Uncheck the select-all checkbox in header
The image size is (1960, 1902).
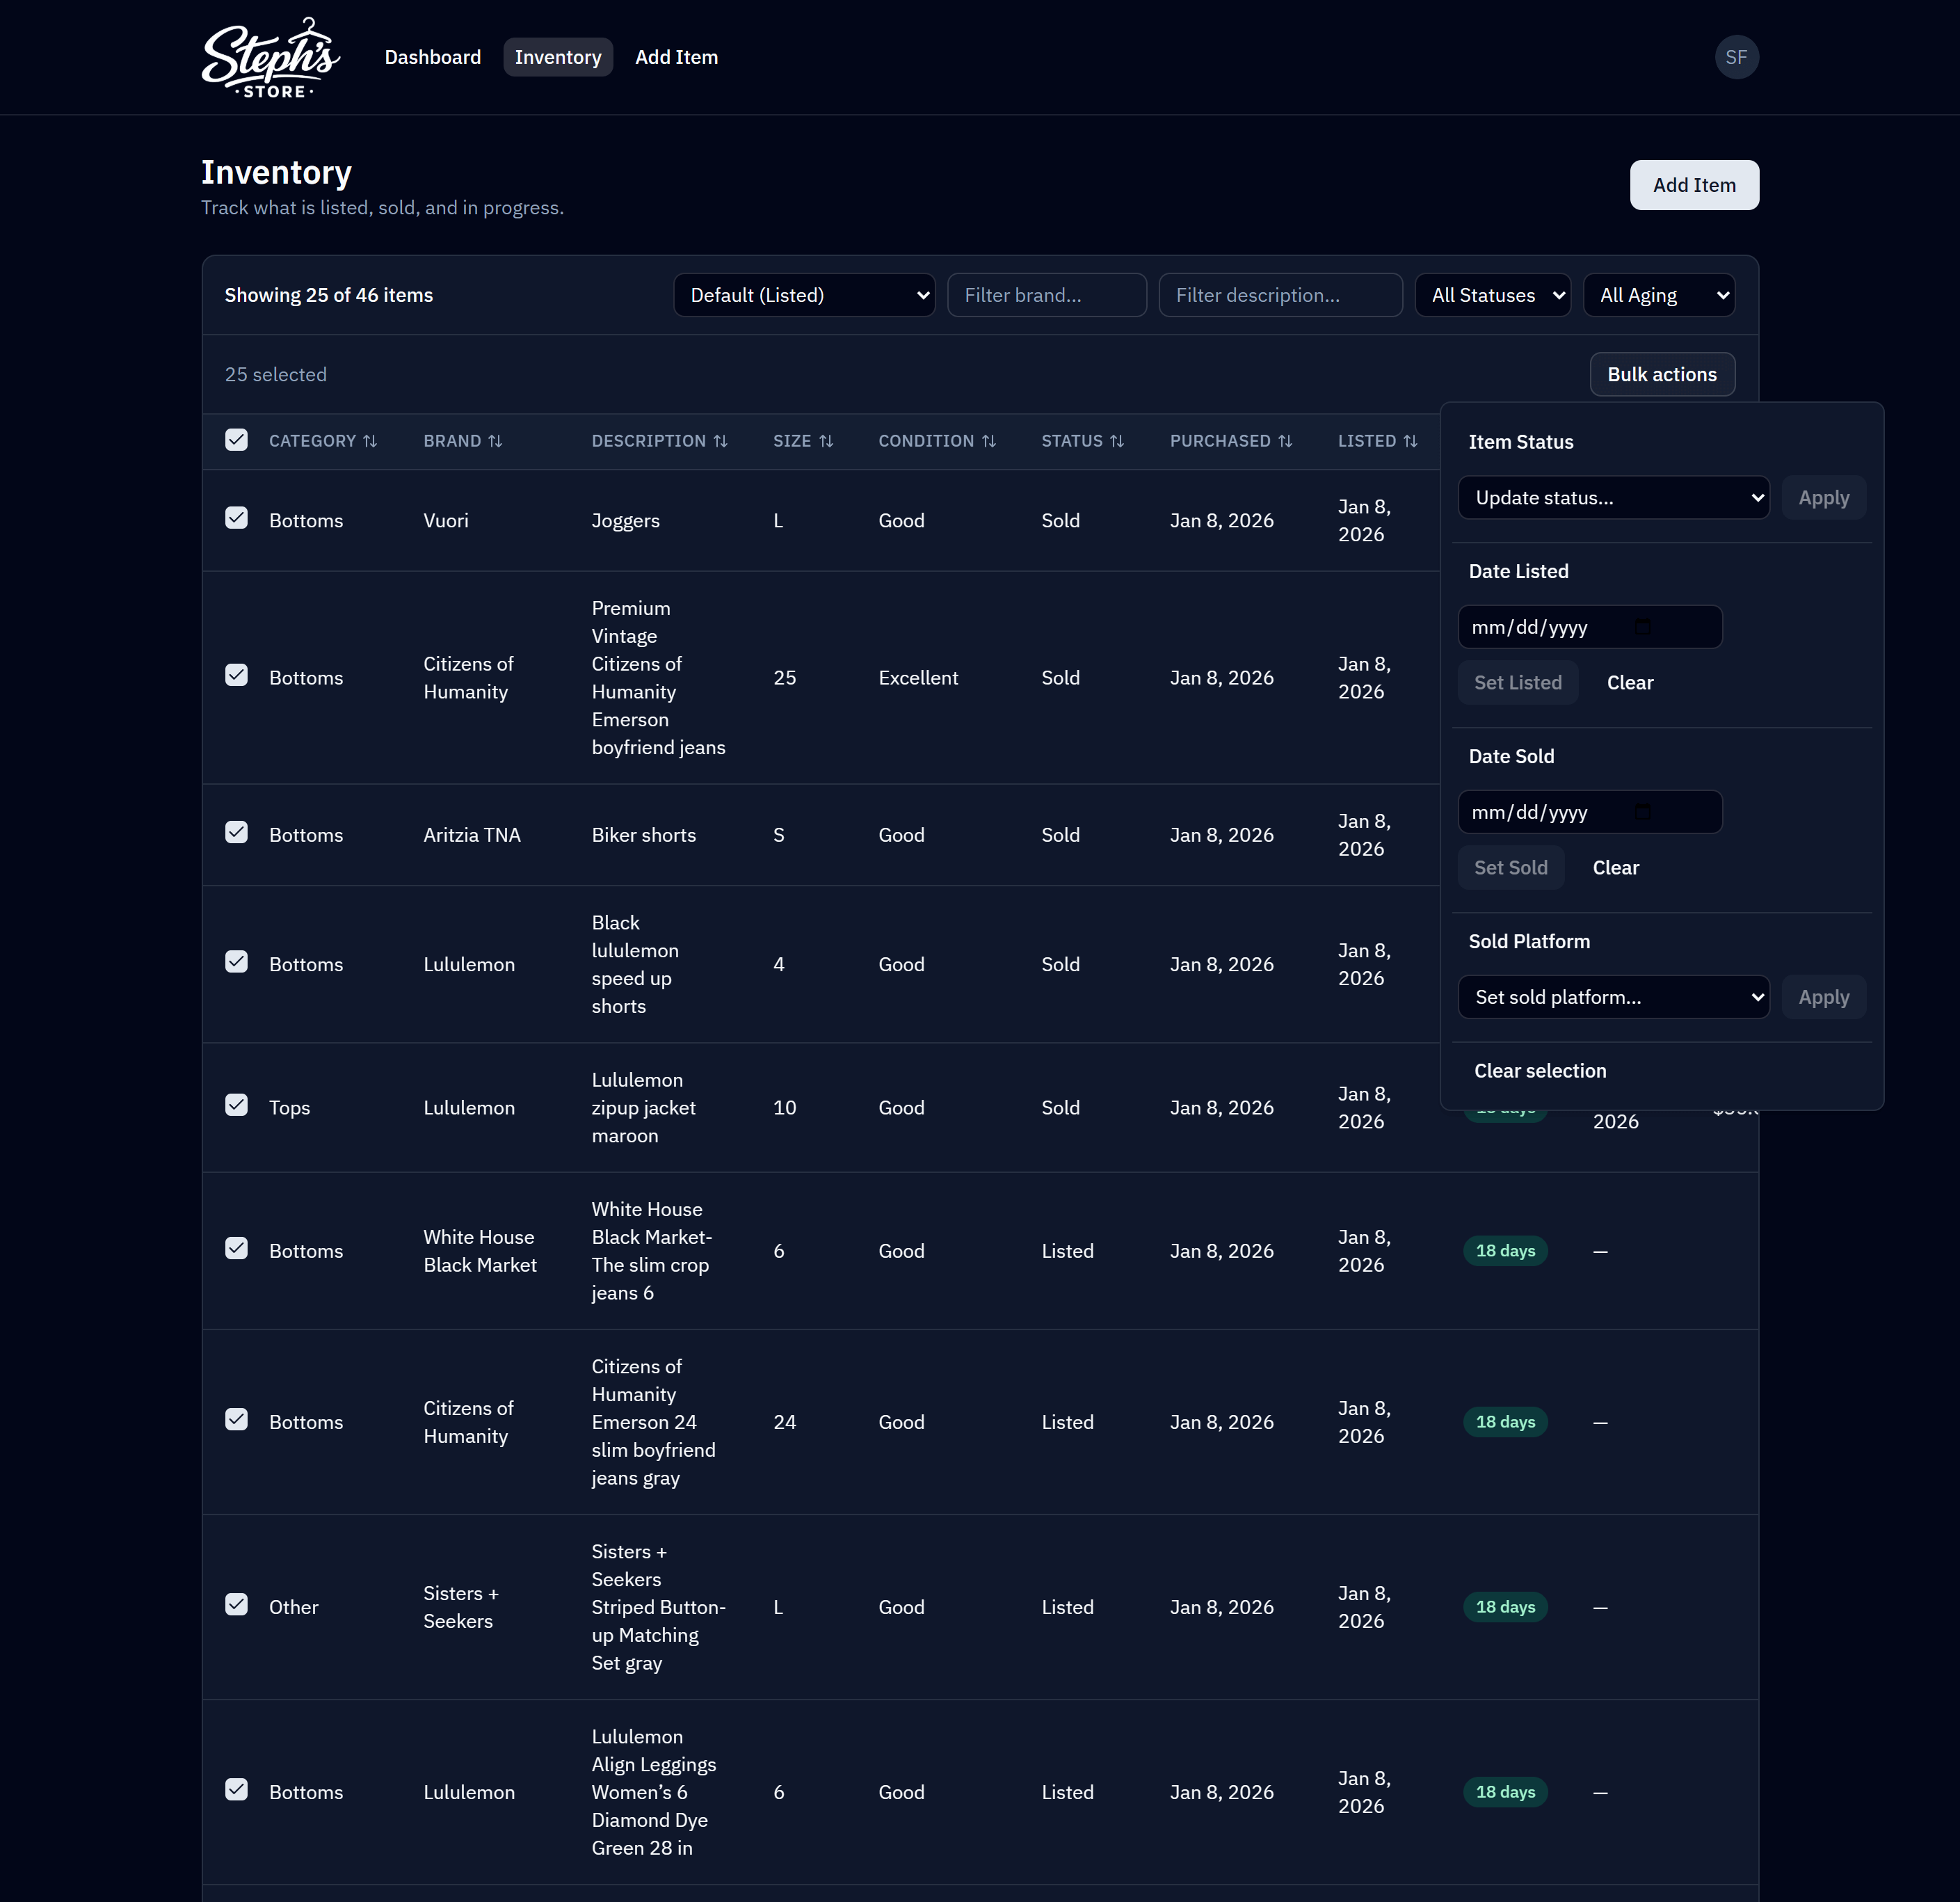coord(236,440)
